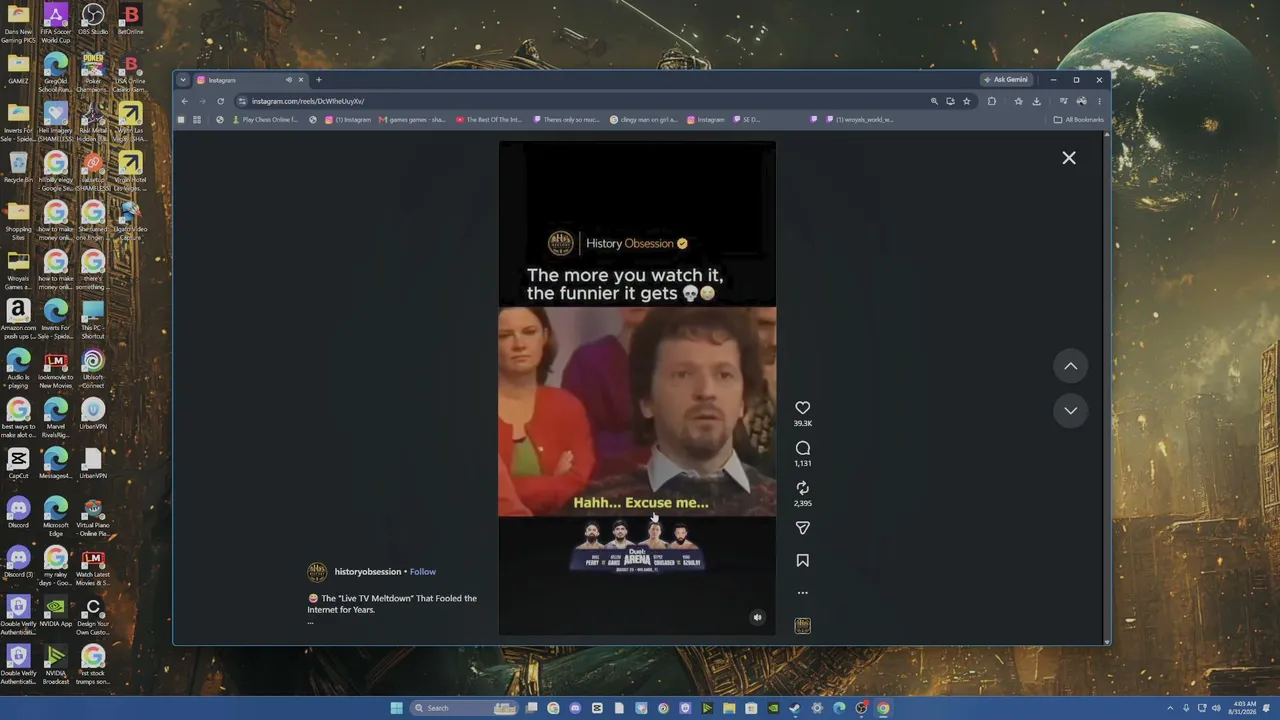Open the clingy man on girl bookmark
Viewport: 1280px width, 720px height.
tap(643, 120)
